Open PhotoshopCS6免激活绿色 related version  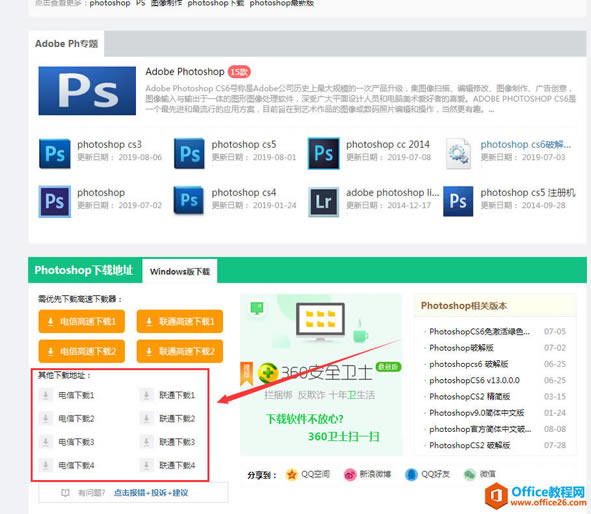tap(479, 332)
